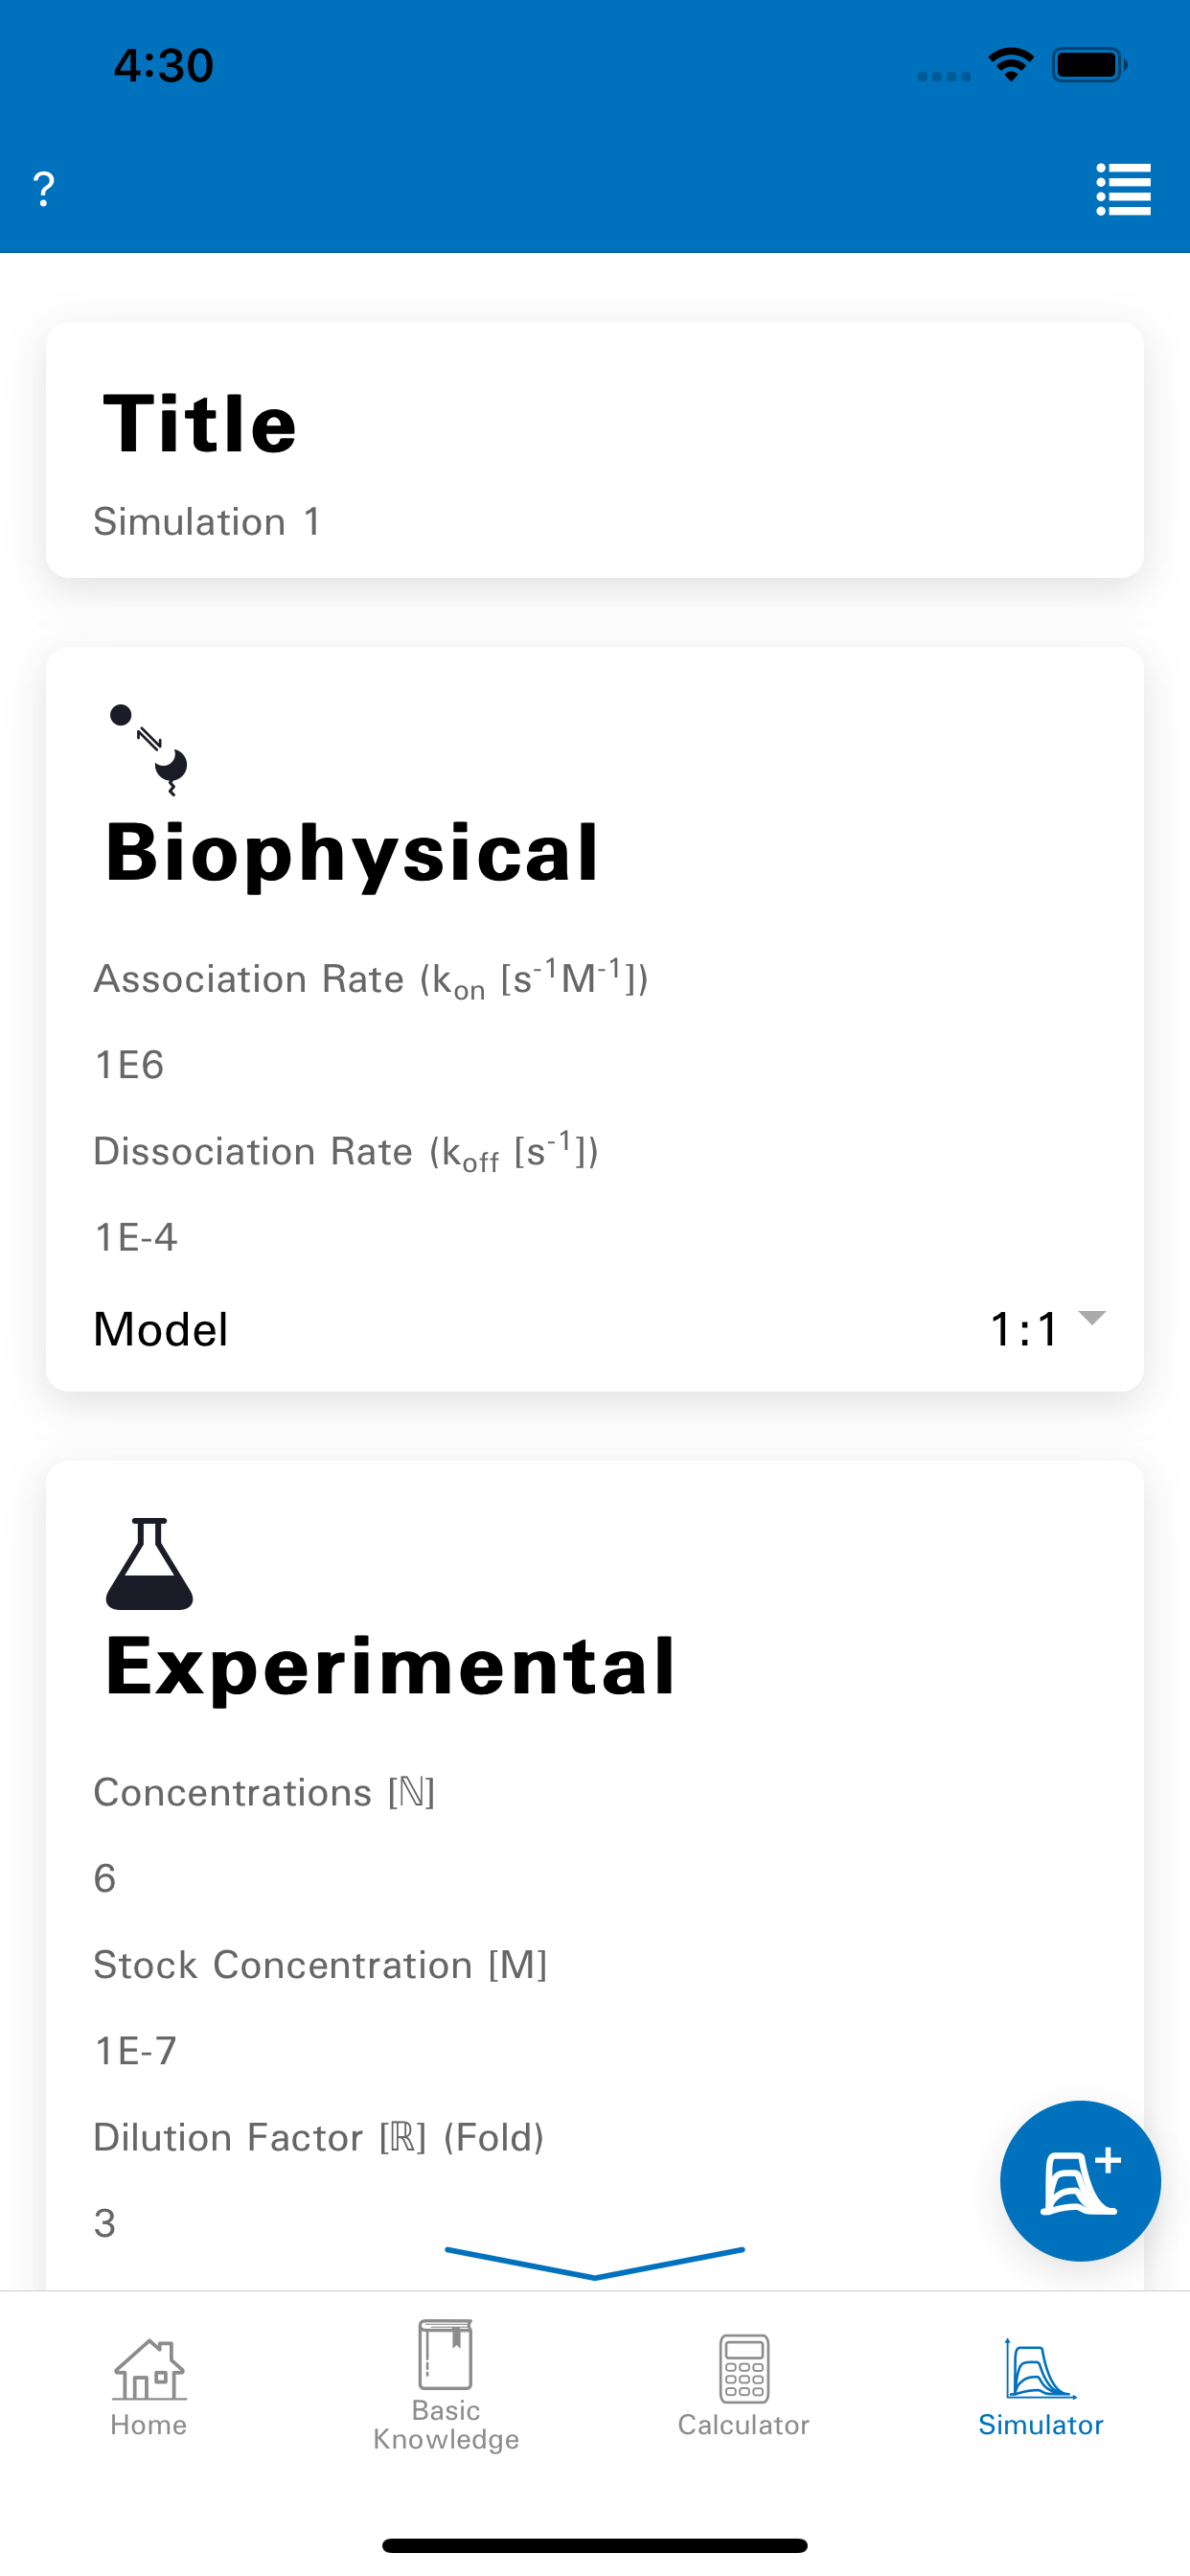Edit the Concentrations value 6
The image size is (1190, 2576).
click(595, 1878)
